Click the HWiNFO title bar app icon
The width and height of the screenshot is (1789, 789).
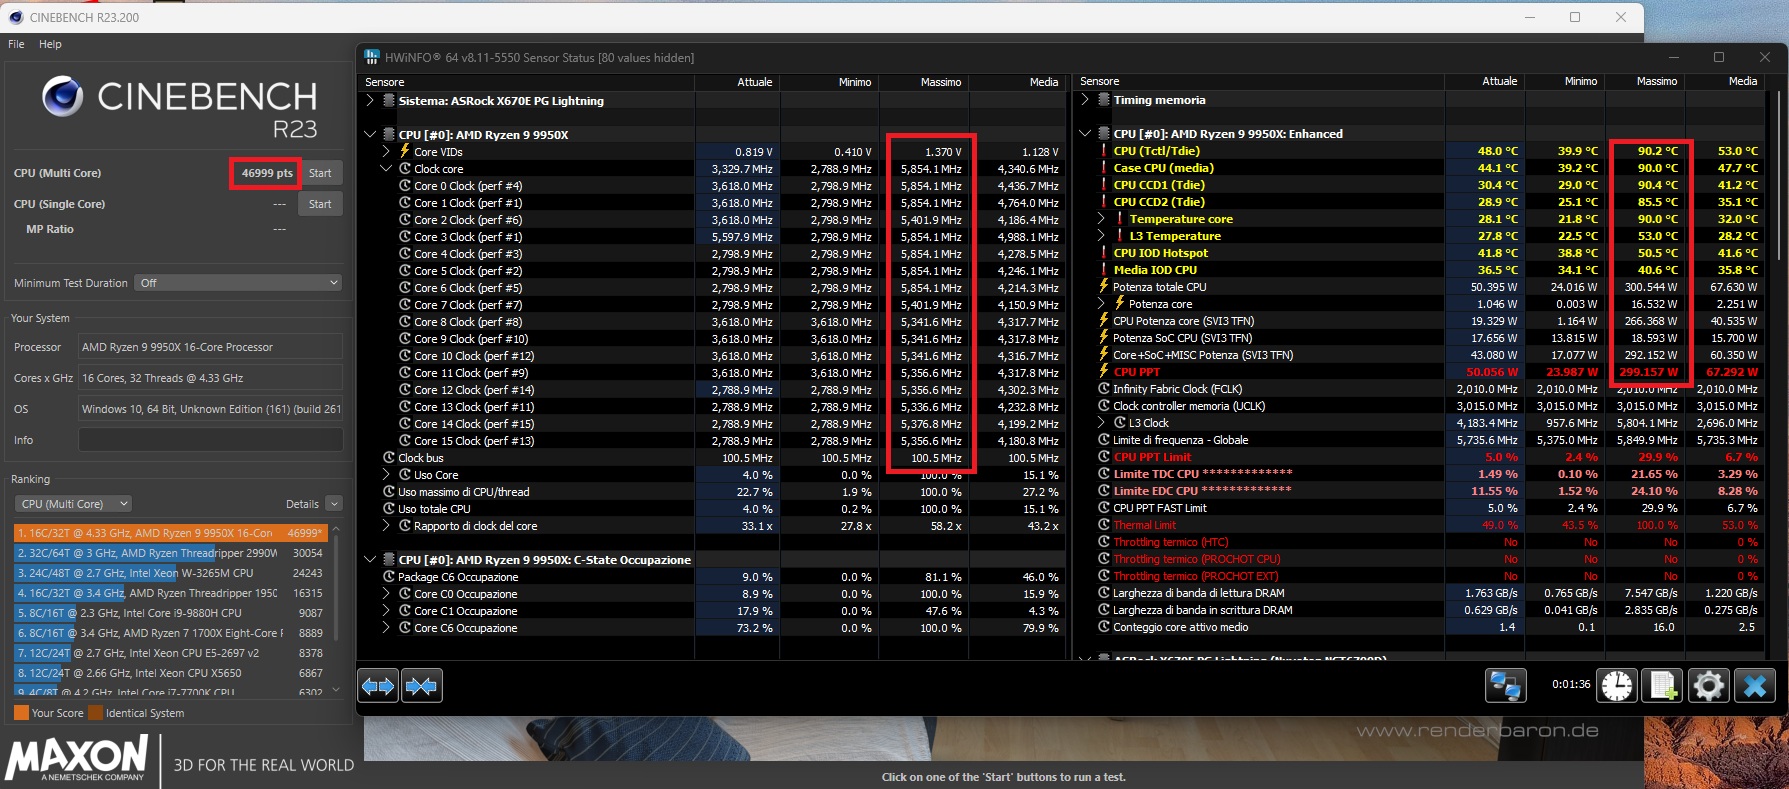pyautogui.click(x=372, y=57)
